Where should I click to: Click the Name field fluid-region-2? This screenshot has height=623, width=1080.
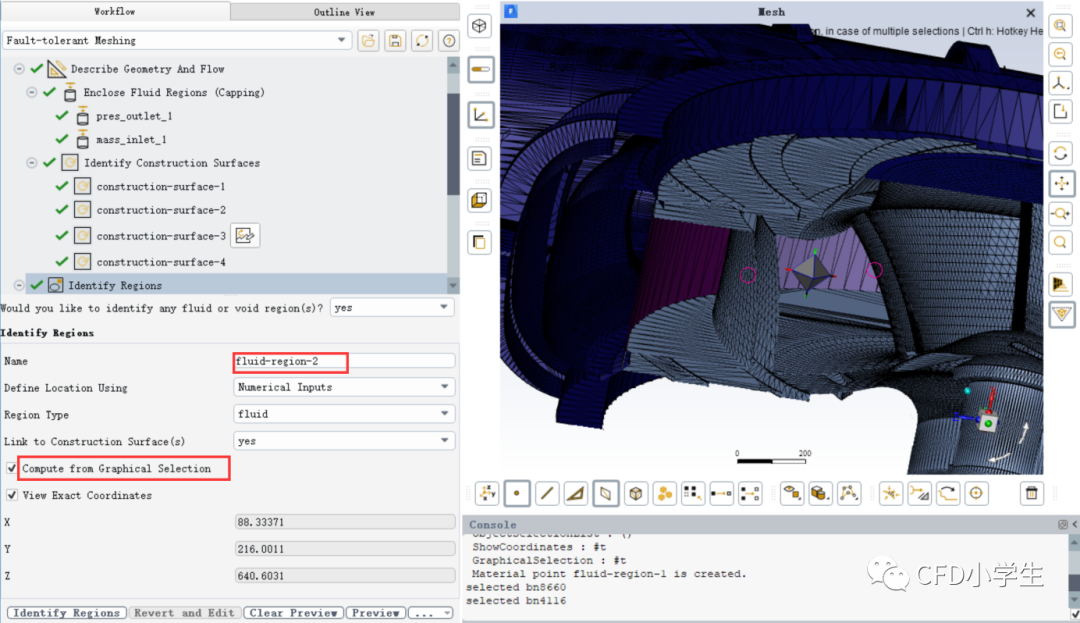[344, 361]
